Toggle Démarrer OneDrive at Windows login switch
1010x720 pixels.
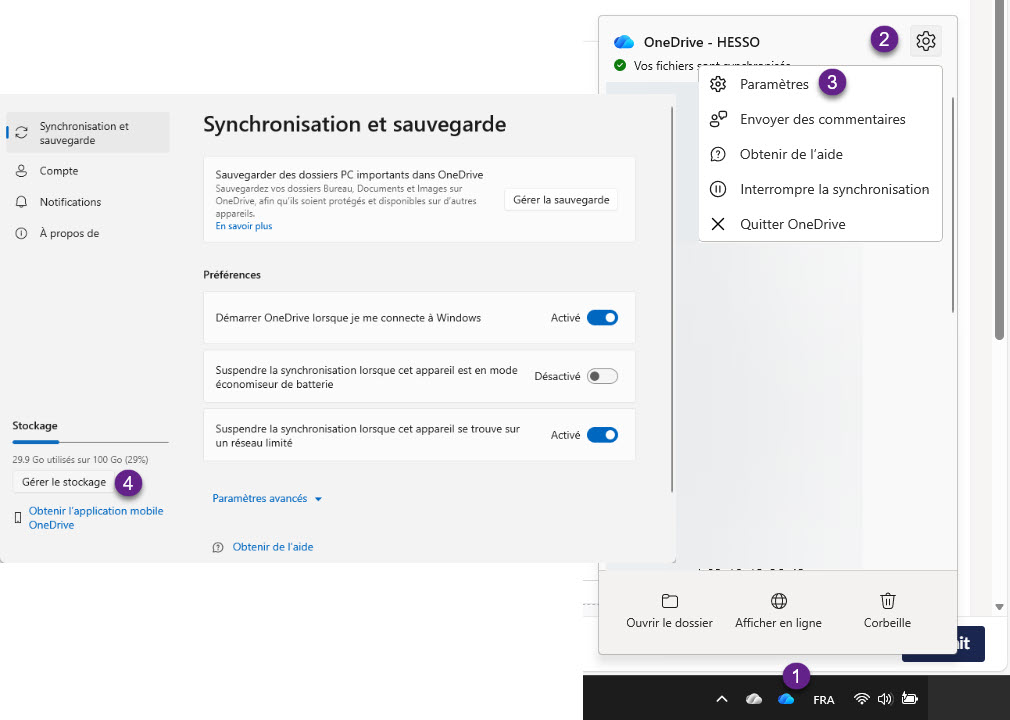pos(602,318)
